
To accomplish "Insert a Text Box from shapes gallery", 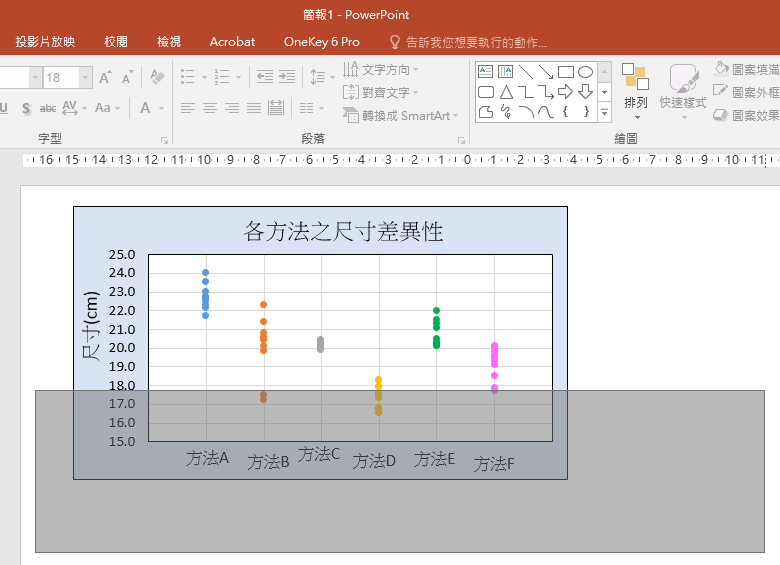I will point(486,72).
